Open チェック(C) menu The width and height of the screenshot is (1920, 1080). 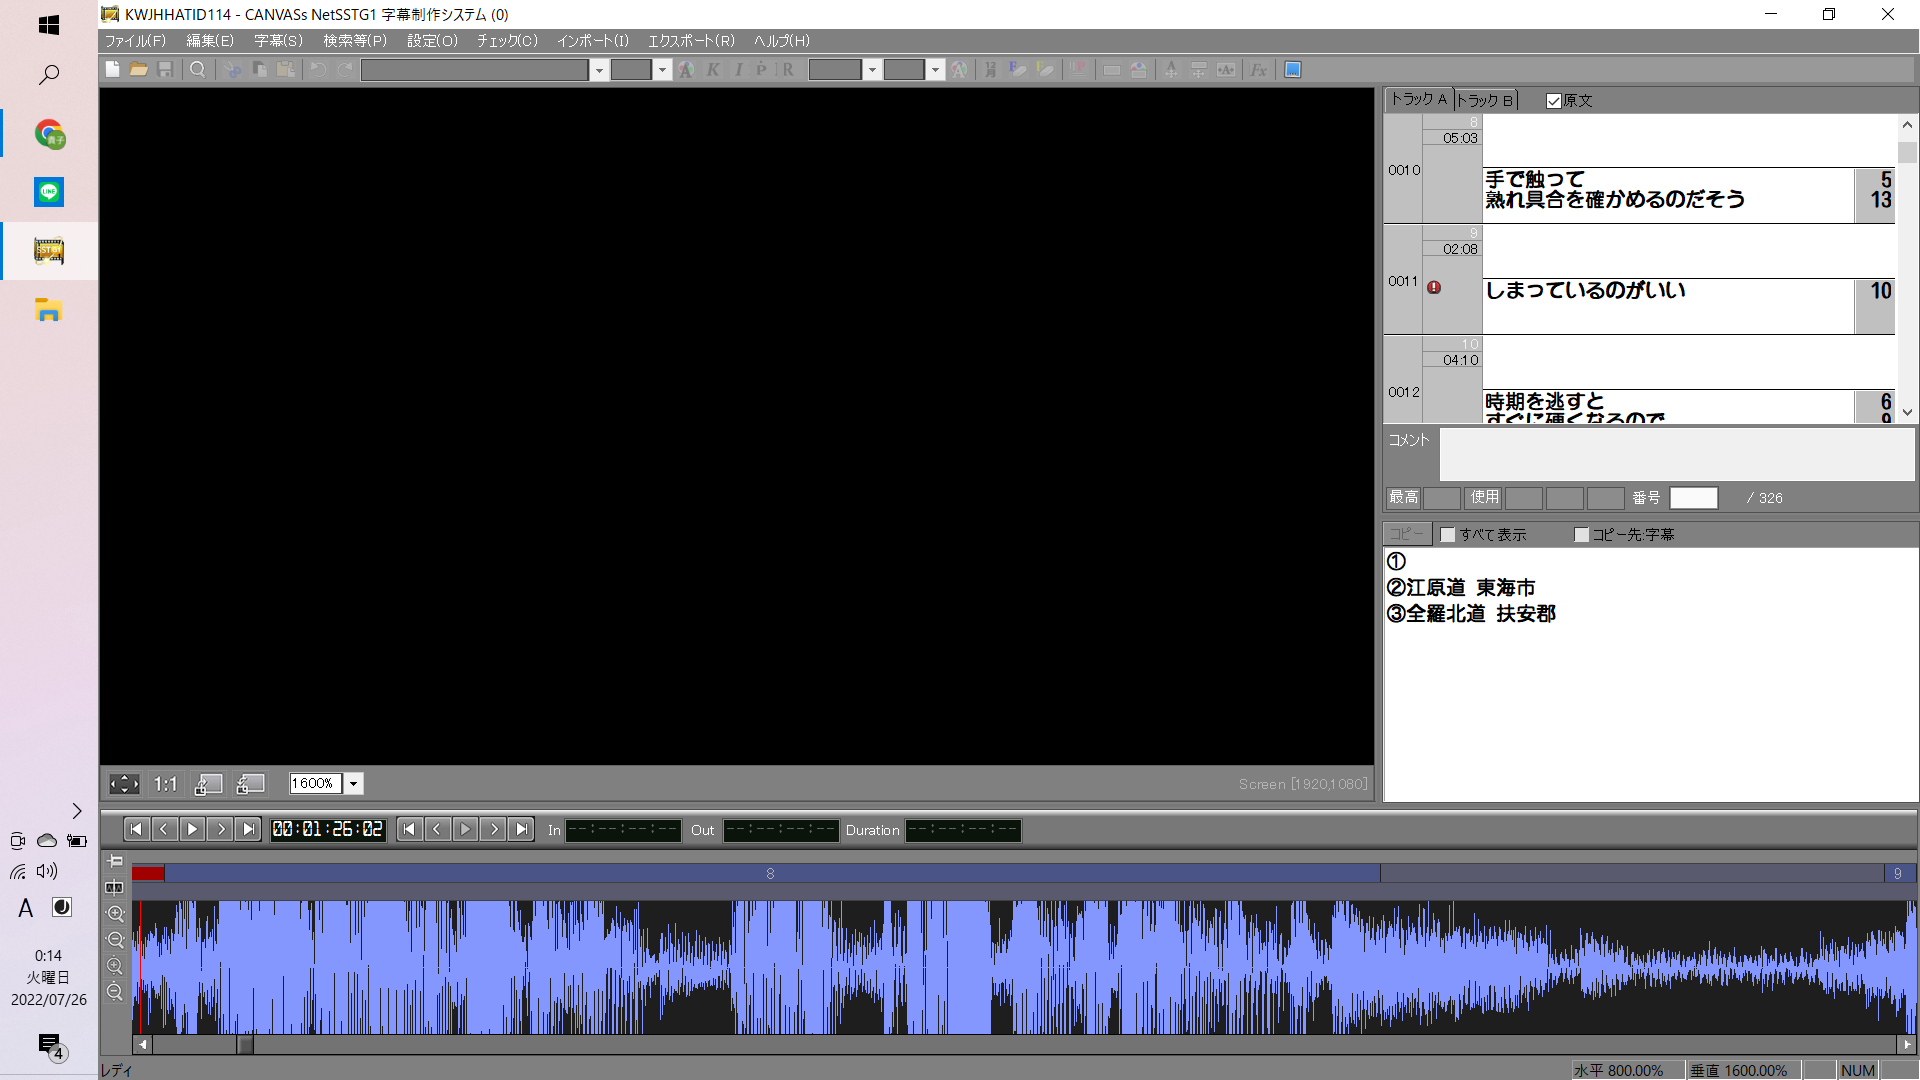click(507, 41)
